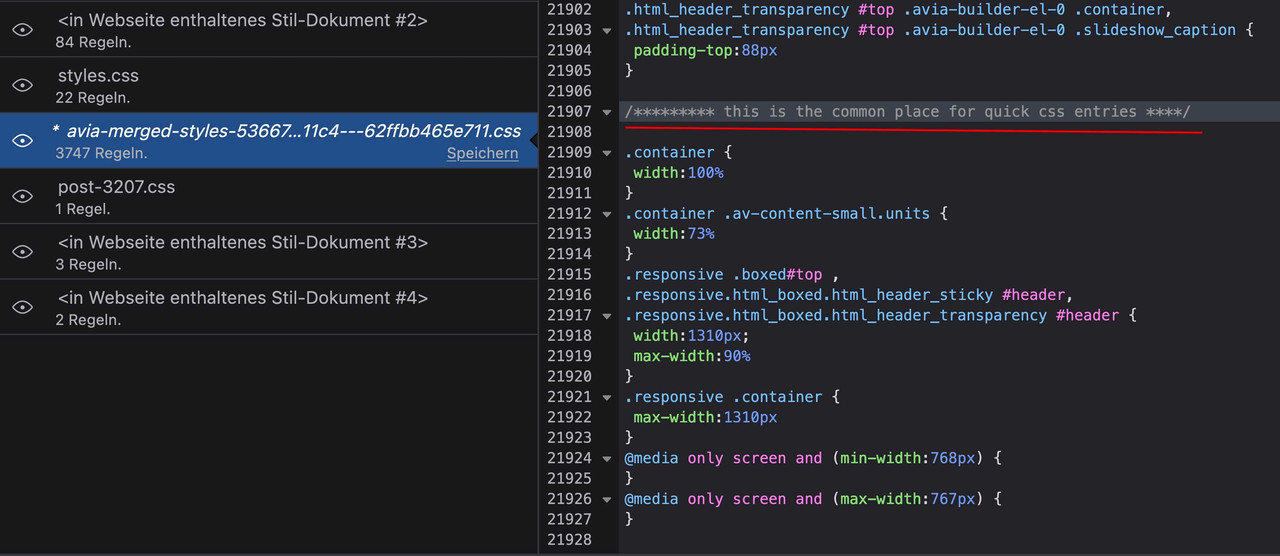Click the '3747 Regeln.' rule count text

pyautogui.click(x=102, y=153)
